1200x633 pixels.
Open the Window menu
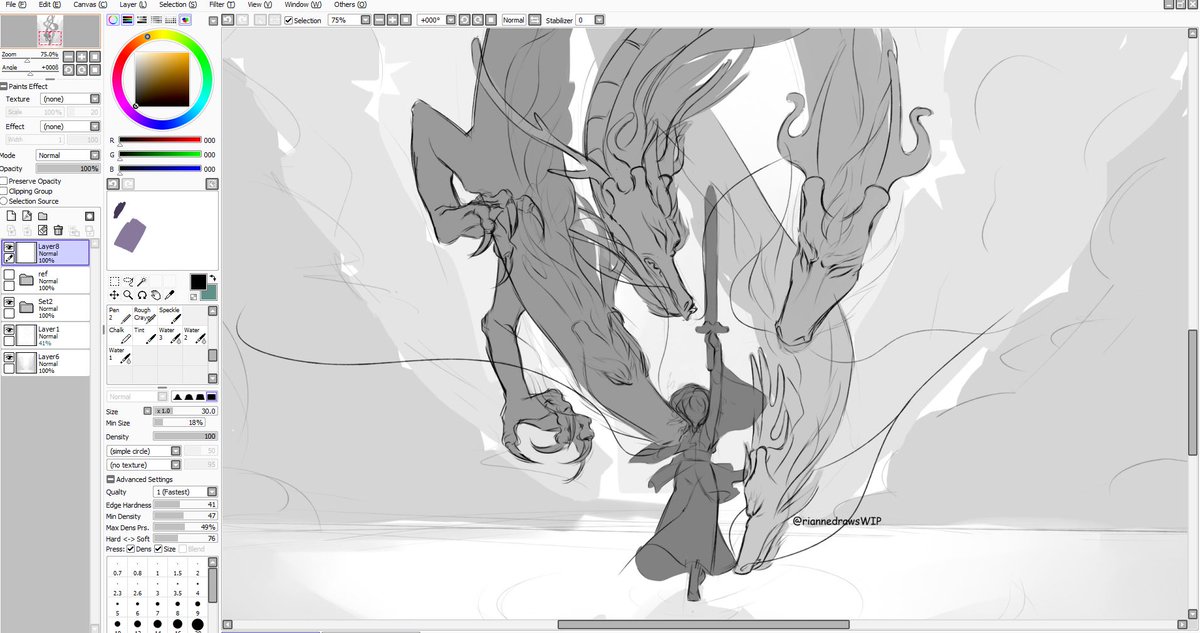pyautogui.click(x=302, y=4)
